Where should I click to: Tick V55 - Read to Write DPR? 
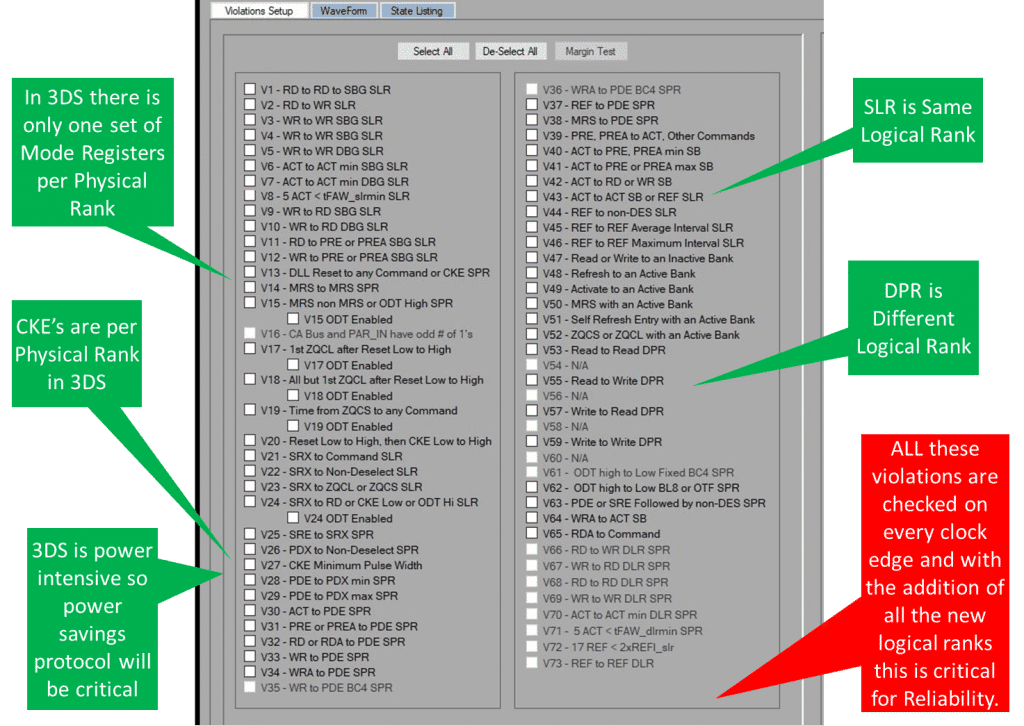(533, 381)
